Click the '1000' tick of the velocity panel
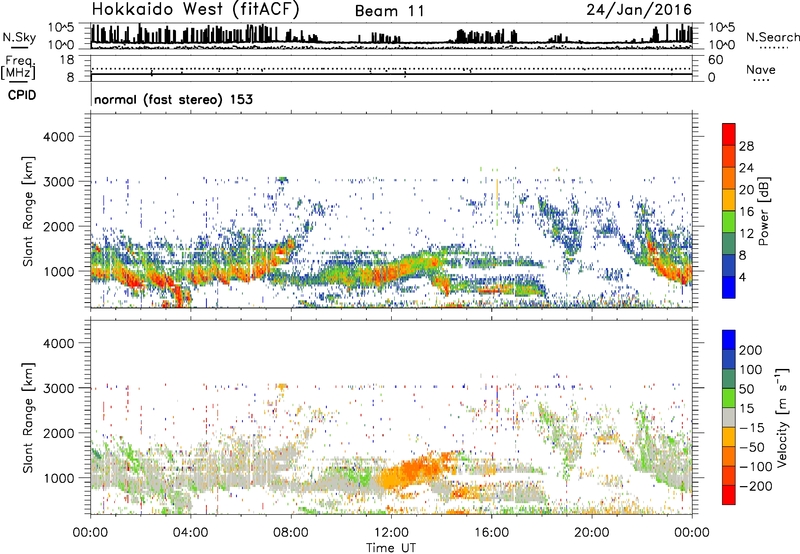Screen dimensions: 800x554 coord(59,478)
